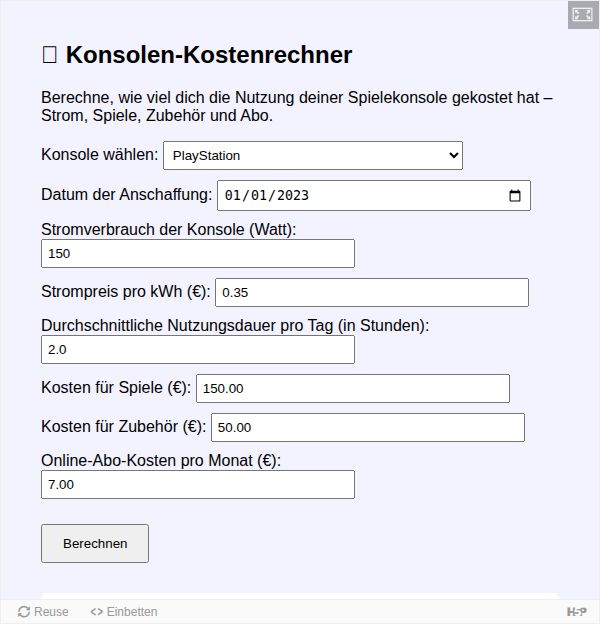Viewport: 600px width, 624px height.
Task: Focus the Online-Abo-Kosten pro Monat field
Action: click(x=198, y=485)
